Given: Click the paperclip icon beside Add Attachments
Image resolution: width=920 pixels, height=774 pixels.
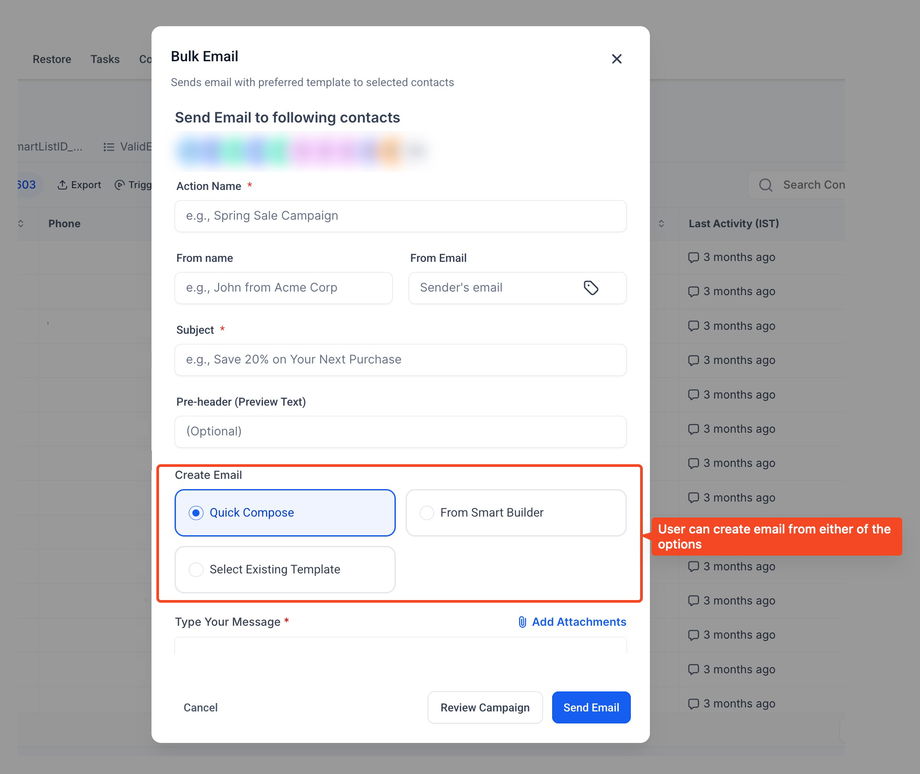Looking at the screenshot, I should (x=522, y=622).
